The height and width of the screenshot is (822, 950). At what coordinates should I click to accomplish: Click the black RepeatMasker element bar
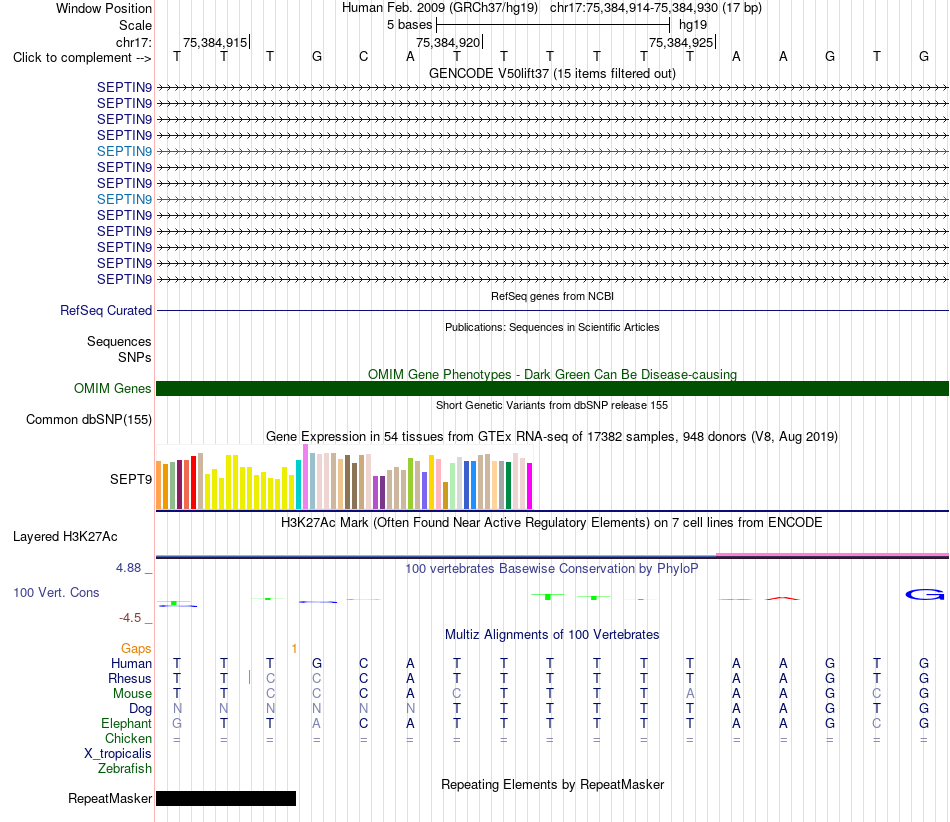click(x=226, y=798)
